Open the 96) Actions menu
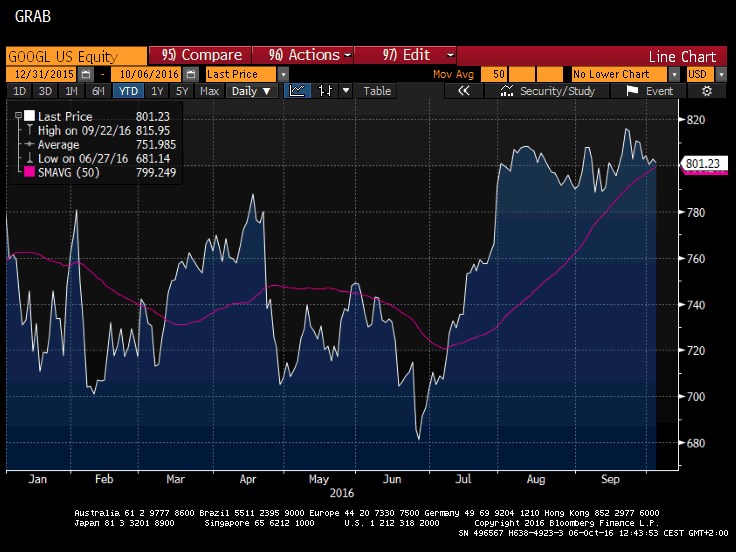 pyautogui.click(x=303, y=55)
